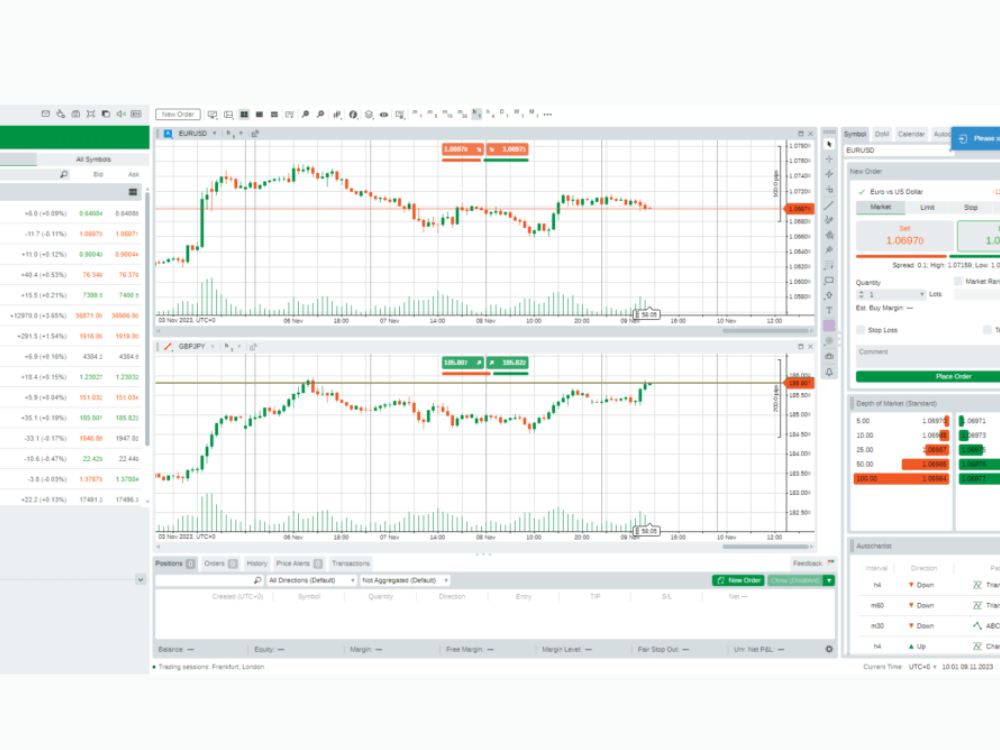The width and height of the screenshot is (1000, 750).
Task: Click the EURUSD symbol search field in right panel
Action: pos(897,151)
